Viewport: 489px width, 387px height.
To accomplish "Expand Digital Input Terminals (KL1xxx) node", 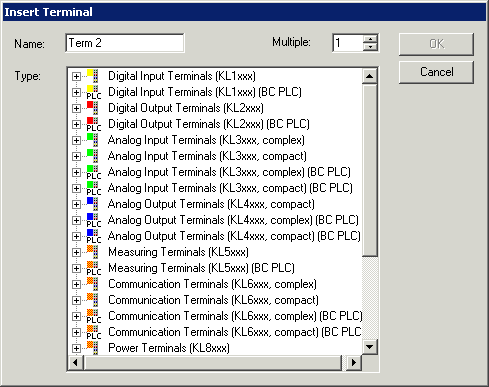I will 76,76.
